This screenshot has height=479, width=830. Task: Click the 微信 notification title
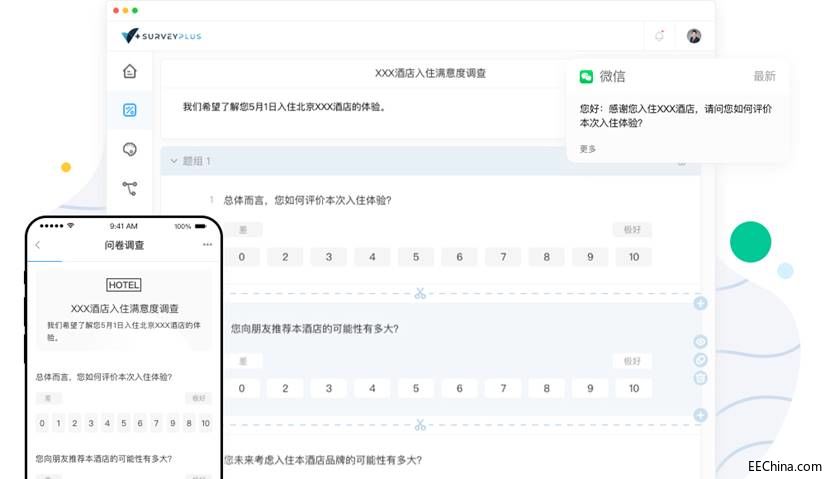point(612,76)
